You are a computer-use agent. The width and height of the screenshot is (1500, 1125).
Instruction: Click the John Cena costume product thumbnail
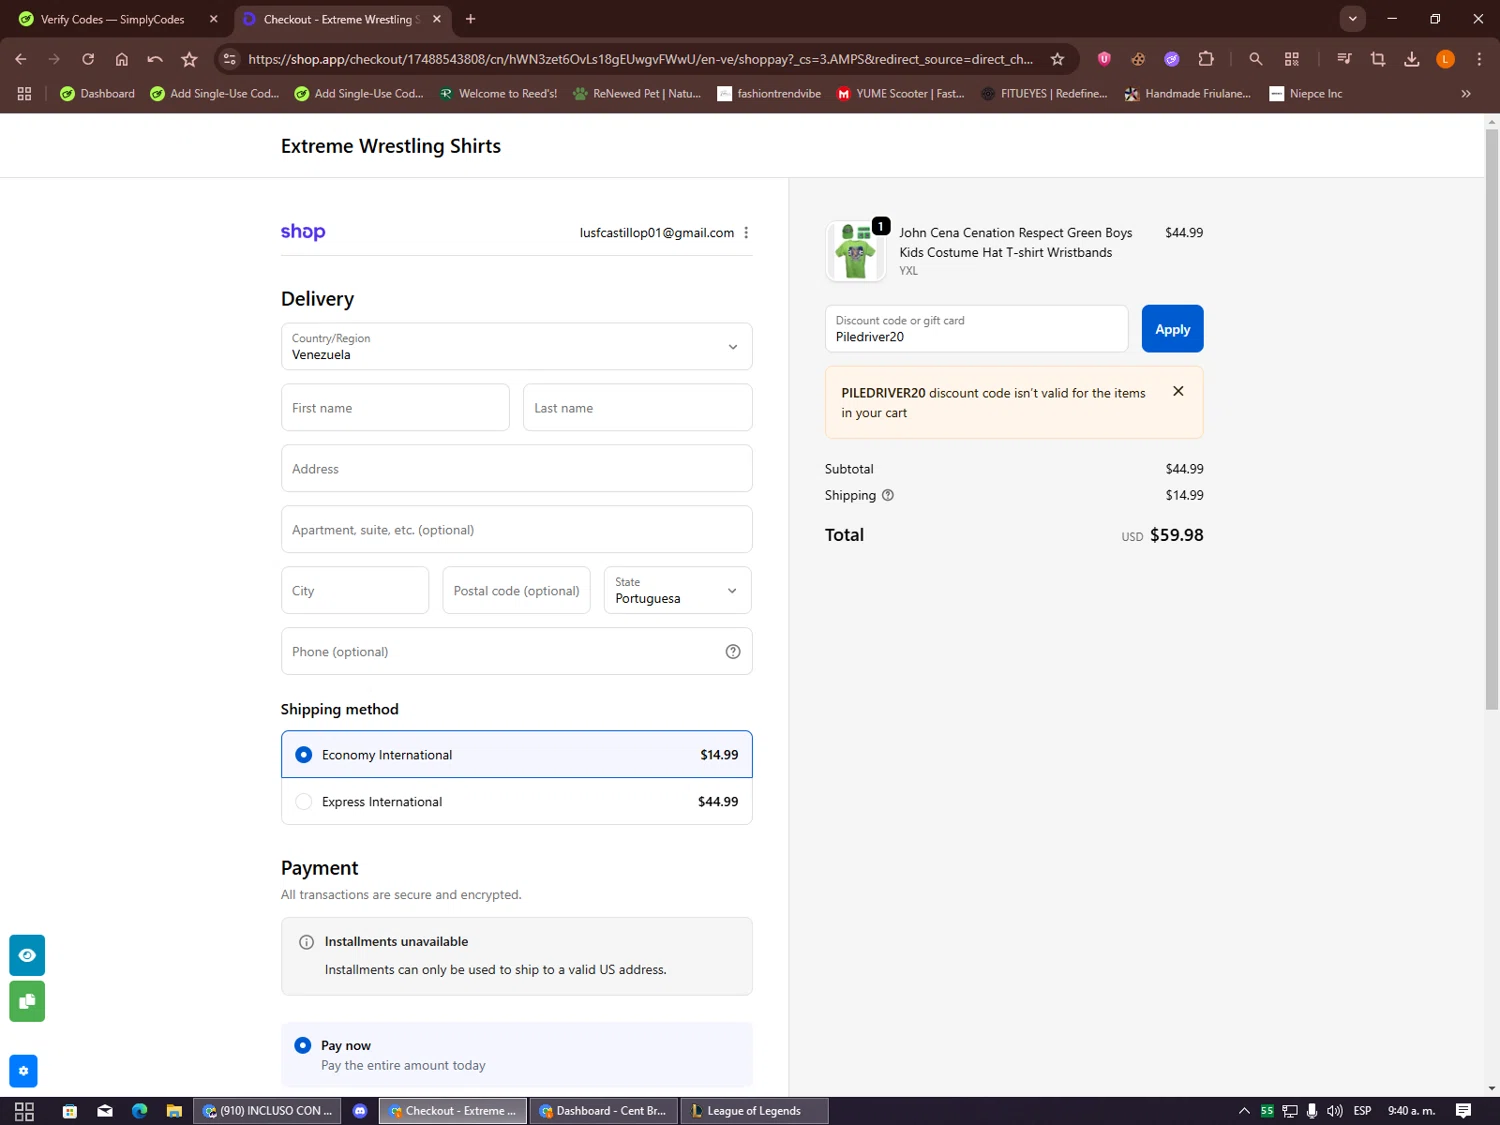tap(855, 251)
